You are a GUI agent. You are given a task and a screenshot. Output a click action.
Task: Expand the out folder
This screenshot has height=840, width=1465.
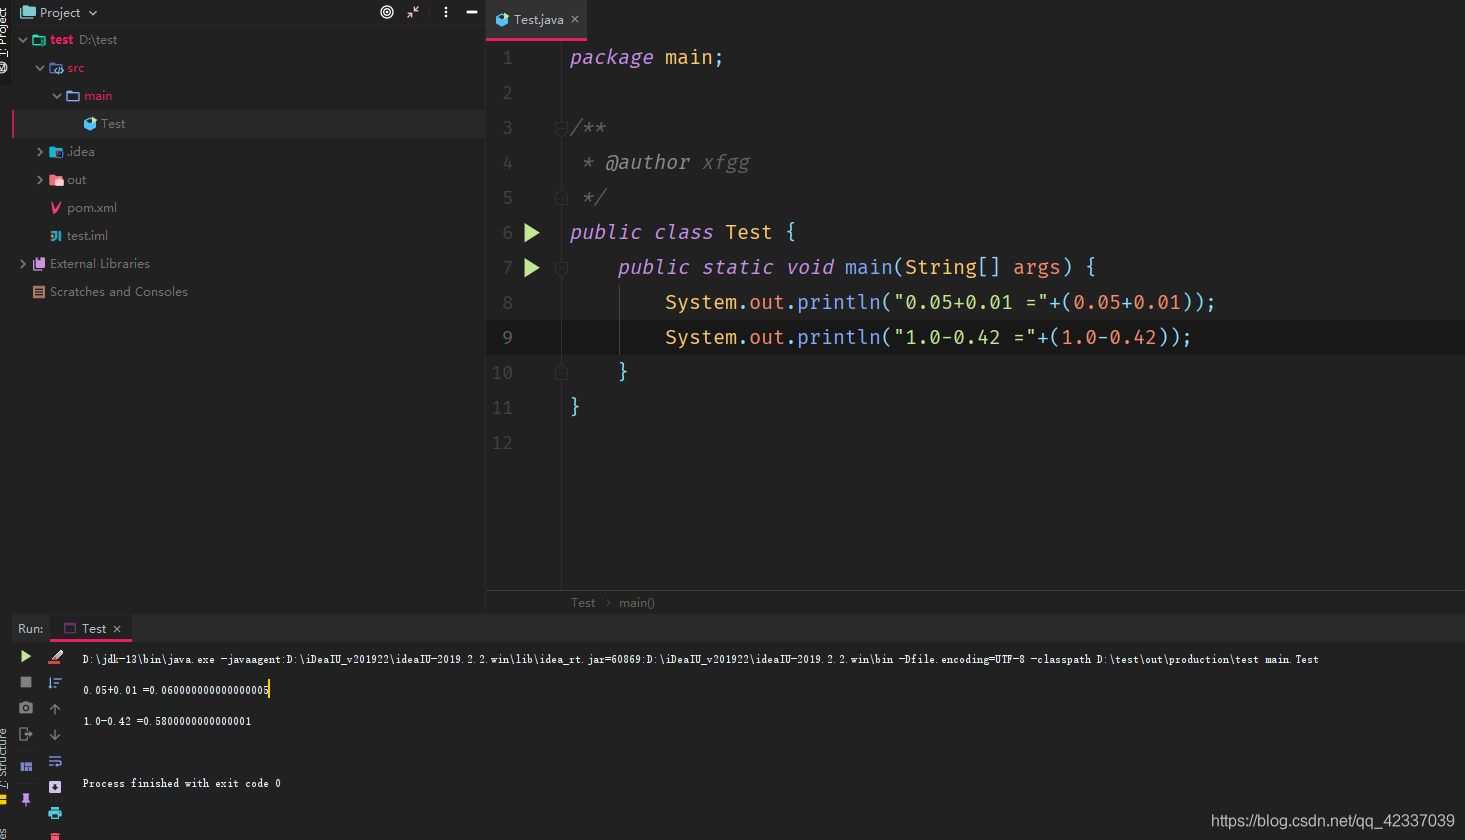(40, 180)
